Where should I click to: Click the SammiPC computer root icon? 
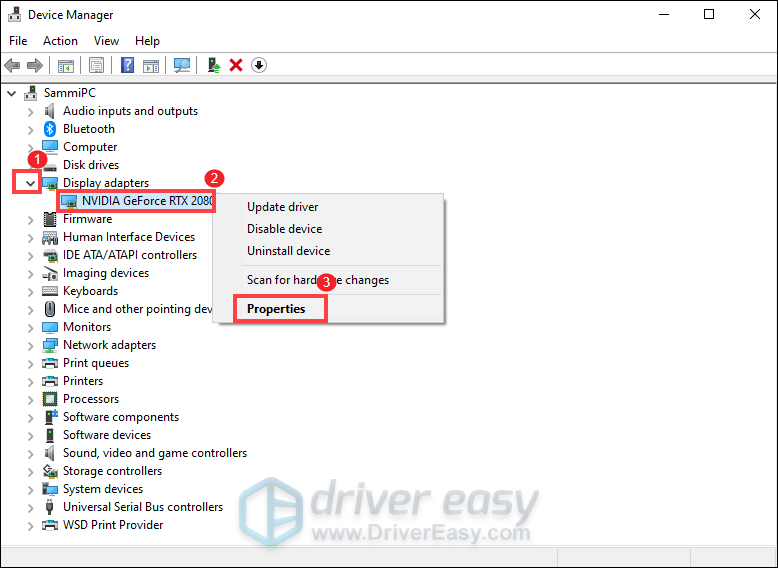[31, 93]
